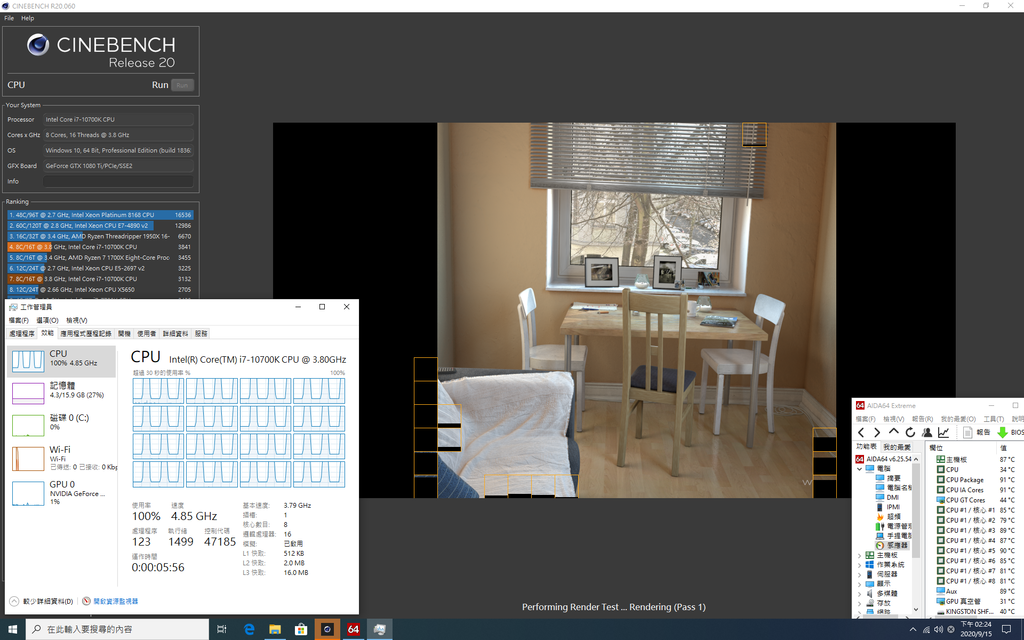1024x640 pixels.
Task: Select 超頻 overclock item in AIDA64 tree
Action: [888, 517]
